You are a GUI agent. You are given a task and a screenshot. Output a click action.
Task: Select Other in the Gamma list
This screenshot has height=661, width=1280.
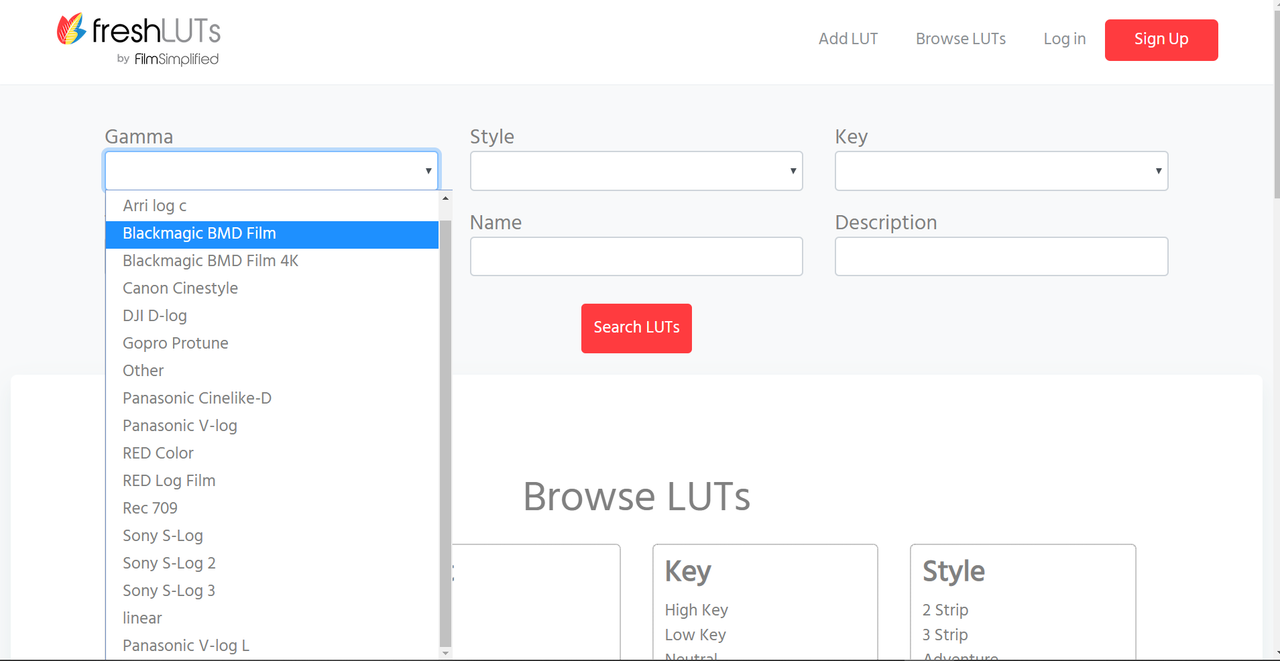coord(272,371)
